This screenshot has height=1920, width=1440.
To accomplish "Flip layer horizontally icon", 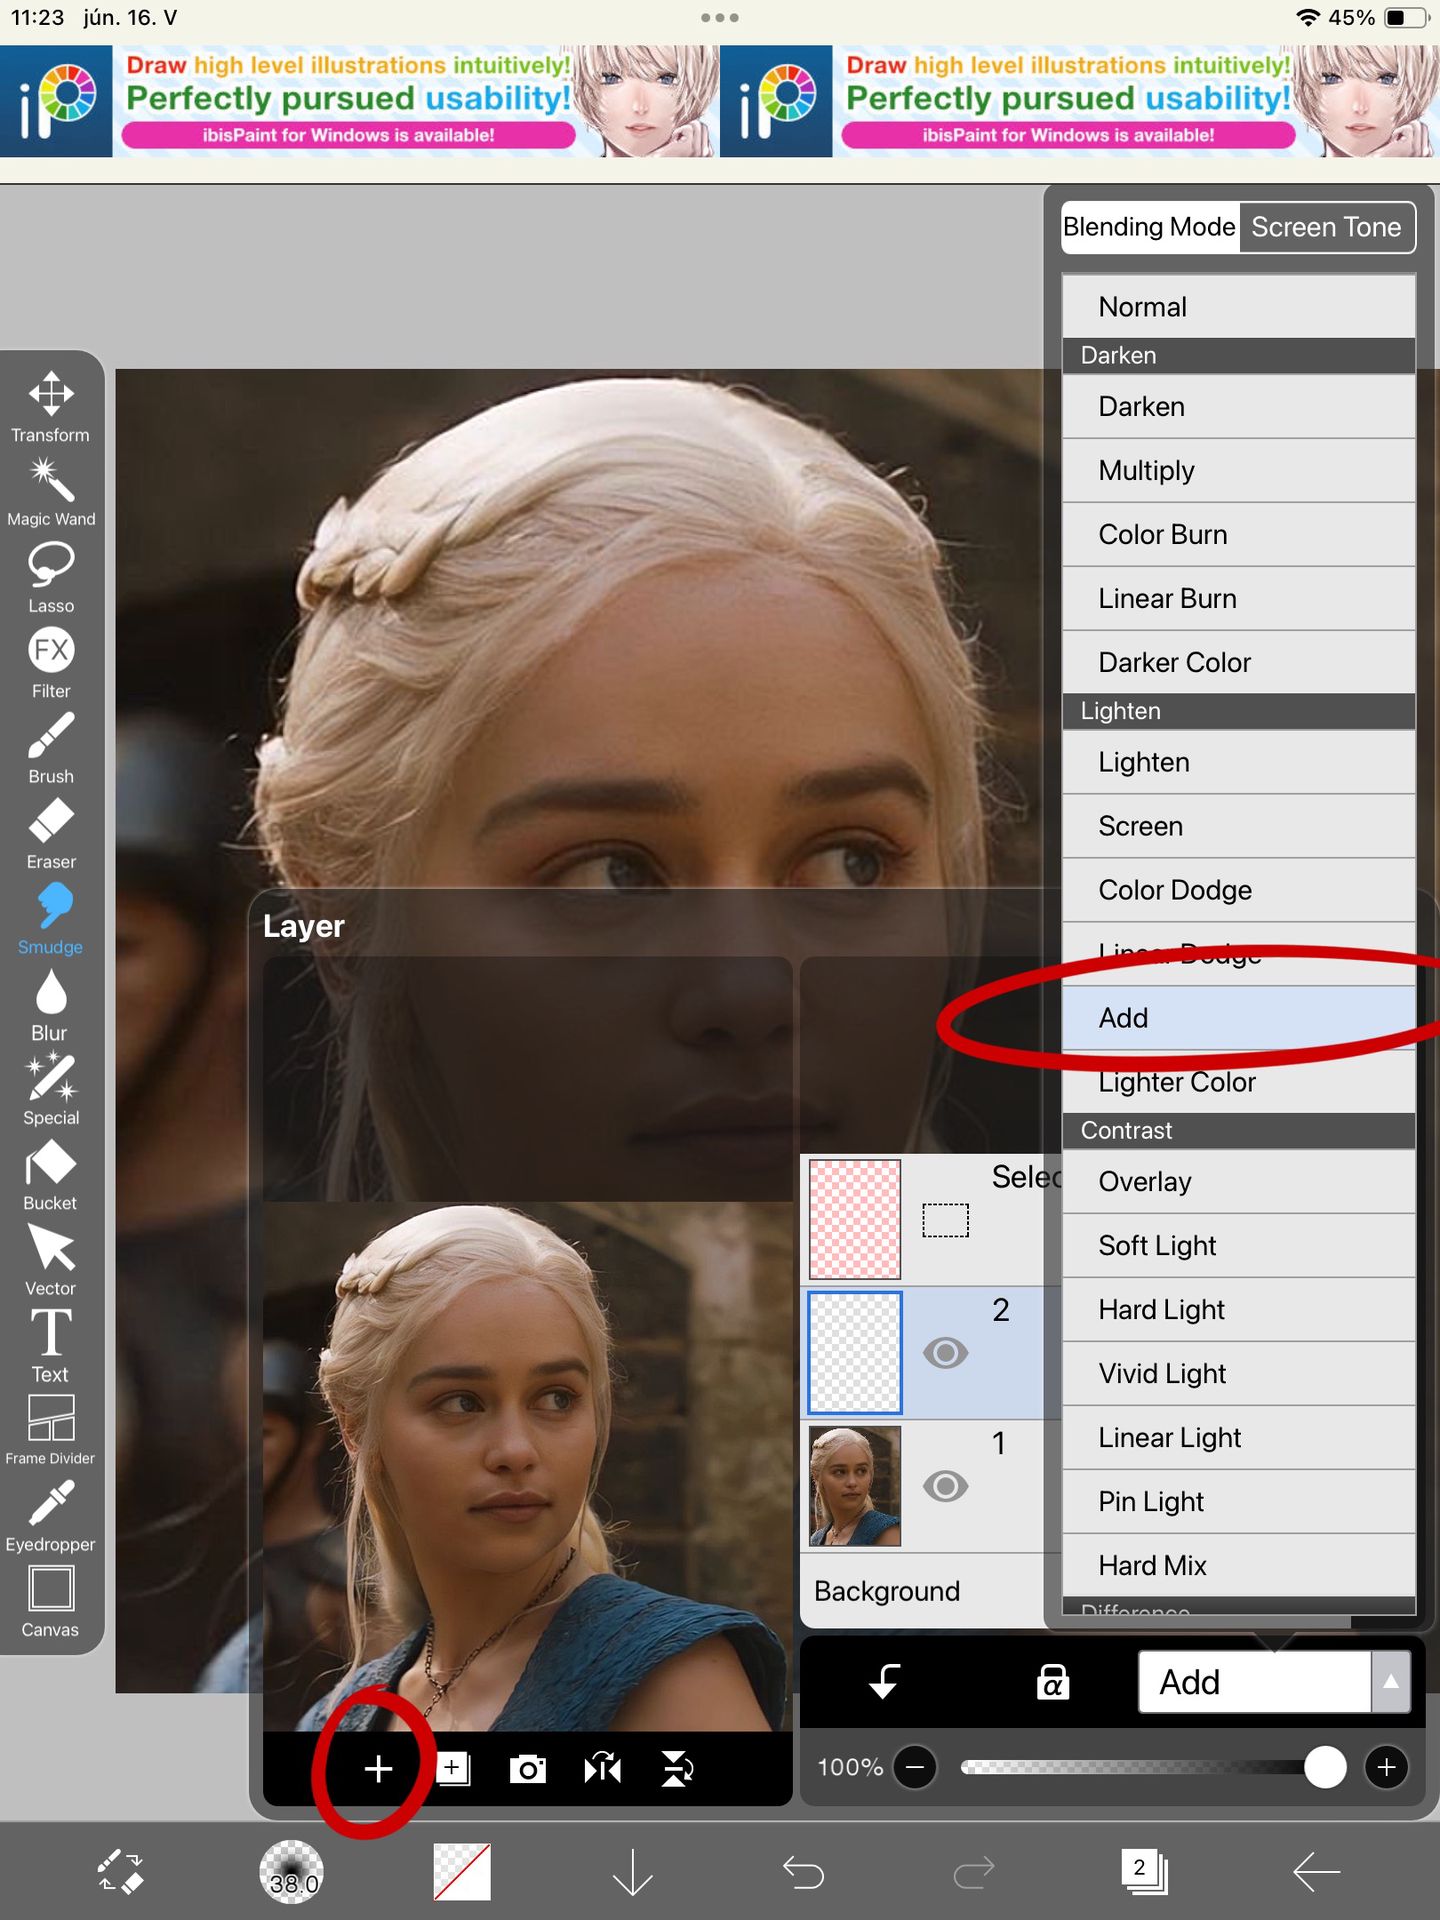I will (602, 1768).
